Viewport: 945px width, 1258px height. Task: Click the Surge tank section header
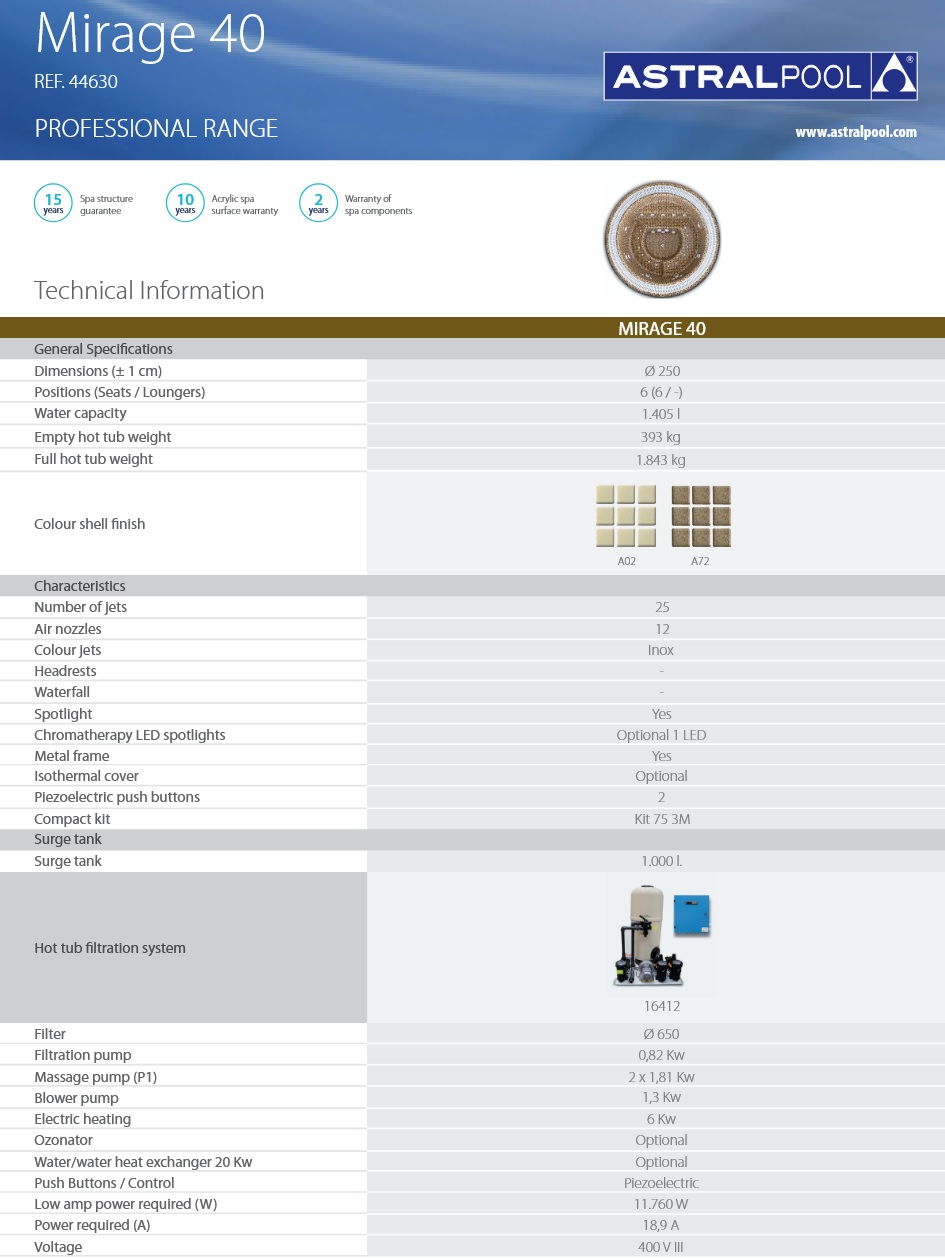pyautogui.click(x=68, y=839)
